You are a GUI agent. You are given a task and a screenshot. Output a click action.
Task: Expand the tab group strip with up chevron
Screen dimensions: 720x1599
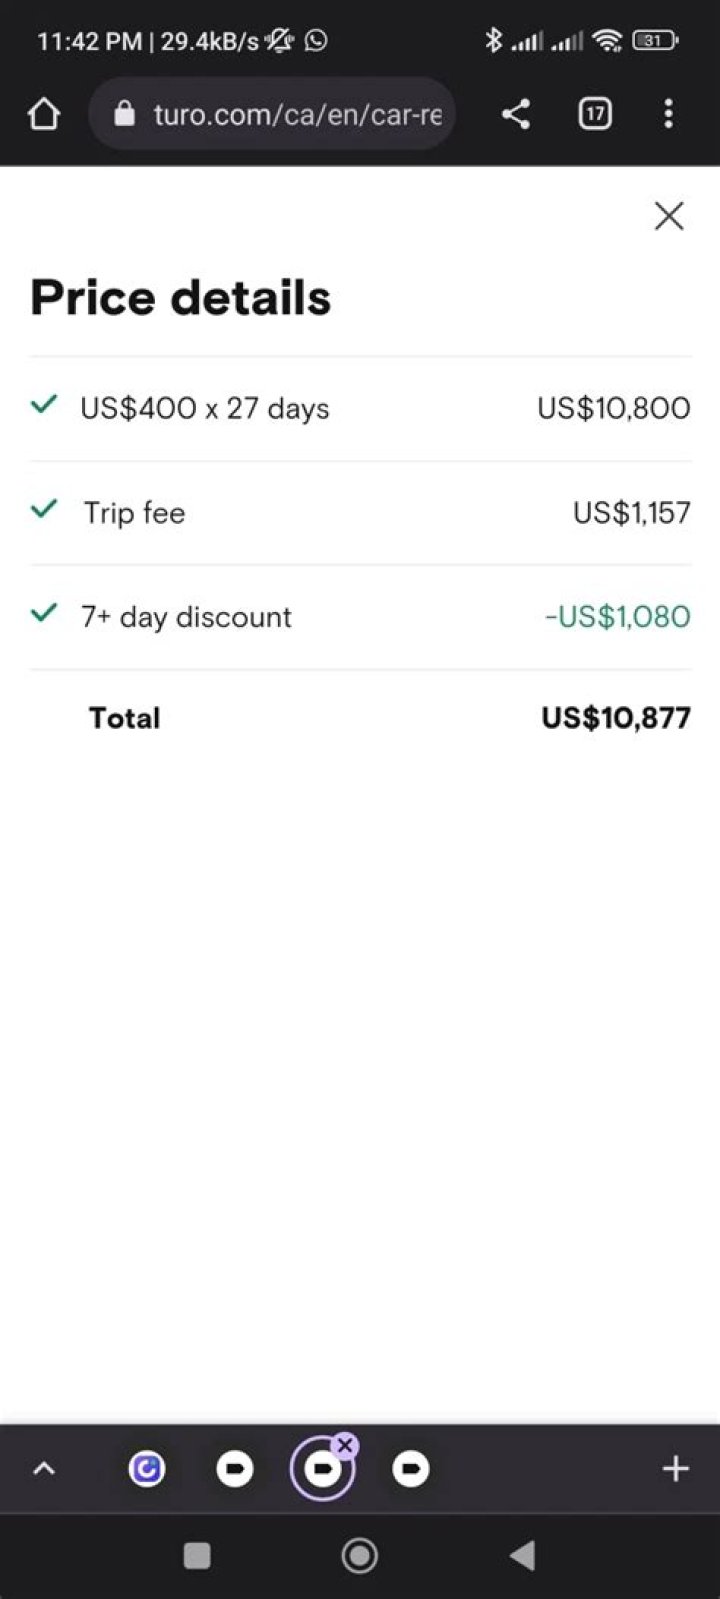click(44, 1469)
